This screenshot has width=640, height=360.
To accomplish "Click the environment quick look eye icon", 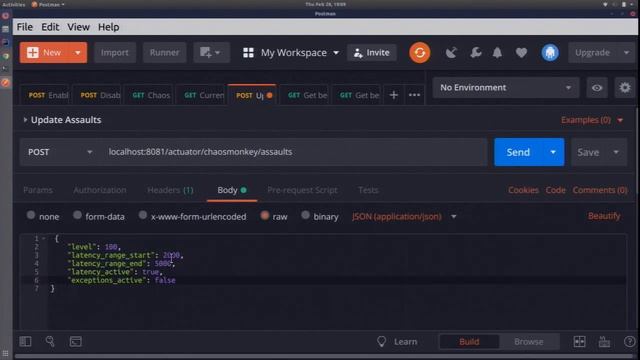I will click(x=597, y=88).
